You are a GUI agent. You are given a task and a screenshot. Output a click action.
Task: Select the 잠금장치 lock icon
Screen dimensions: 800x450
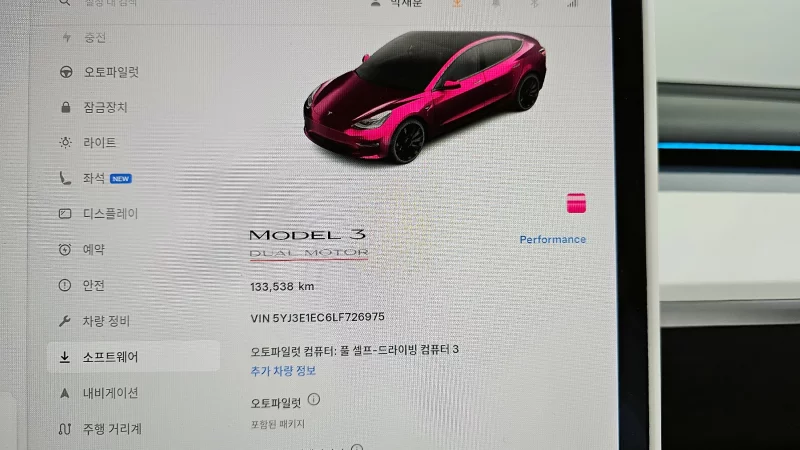[x=66, y=107]
